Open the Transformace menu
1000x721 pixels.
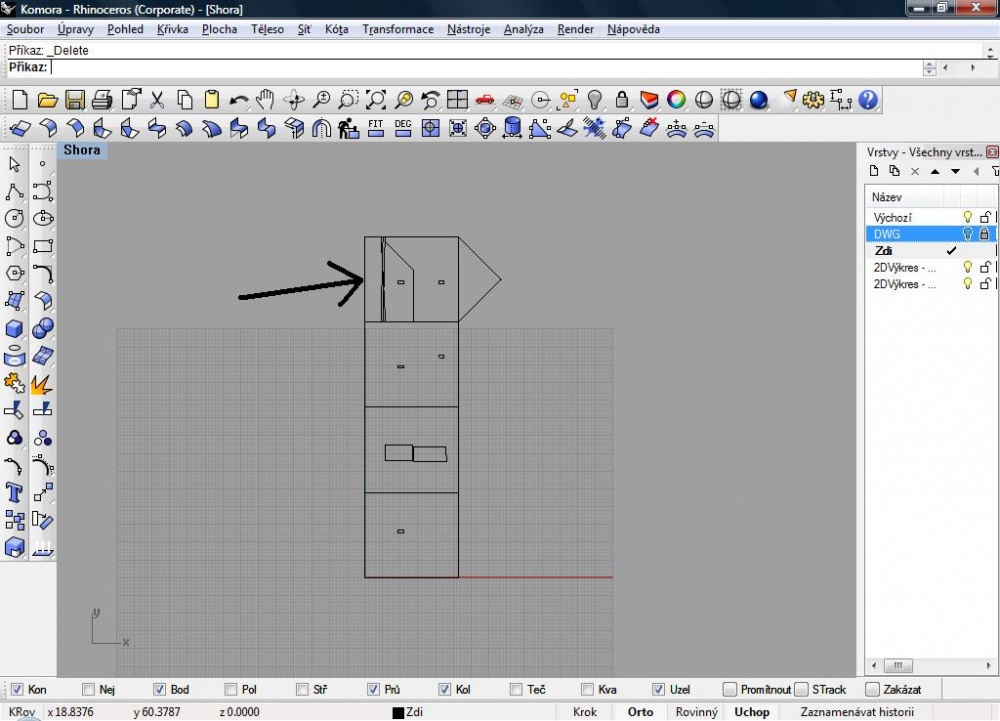tap(398, 29)
